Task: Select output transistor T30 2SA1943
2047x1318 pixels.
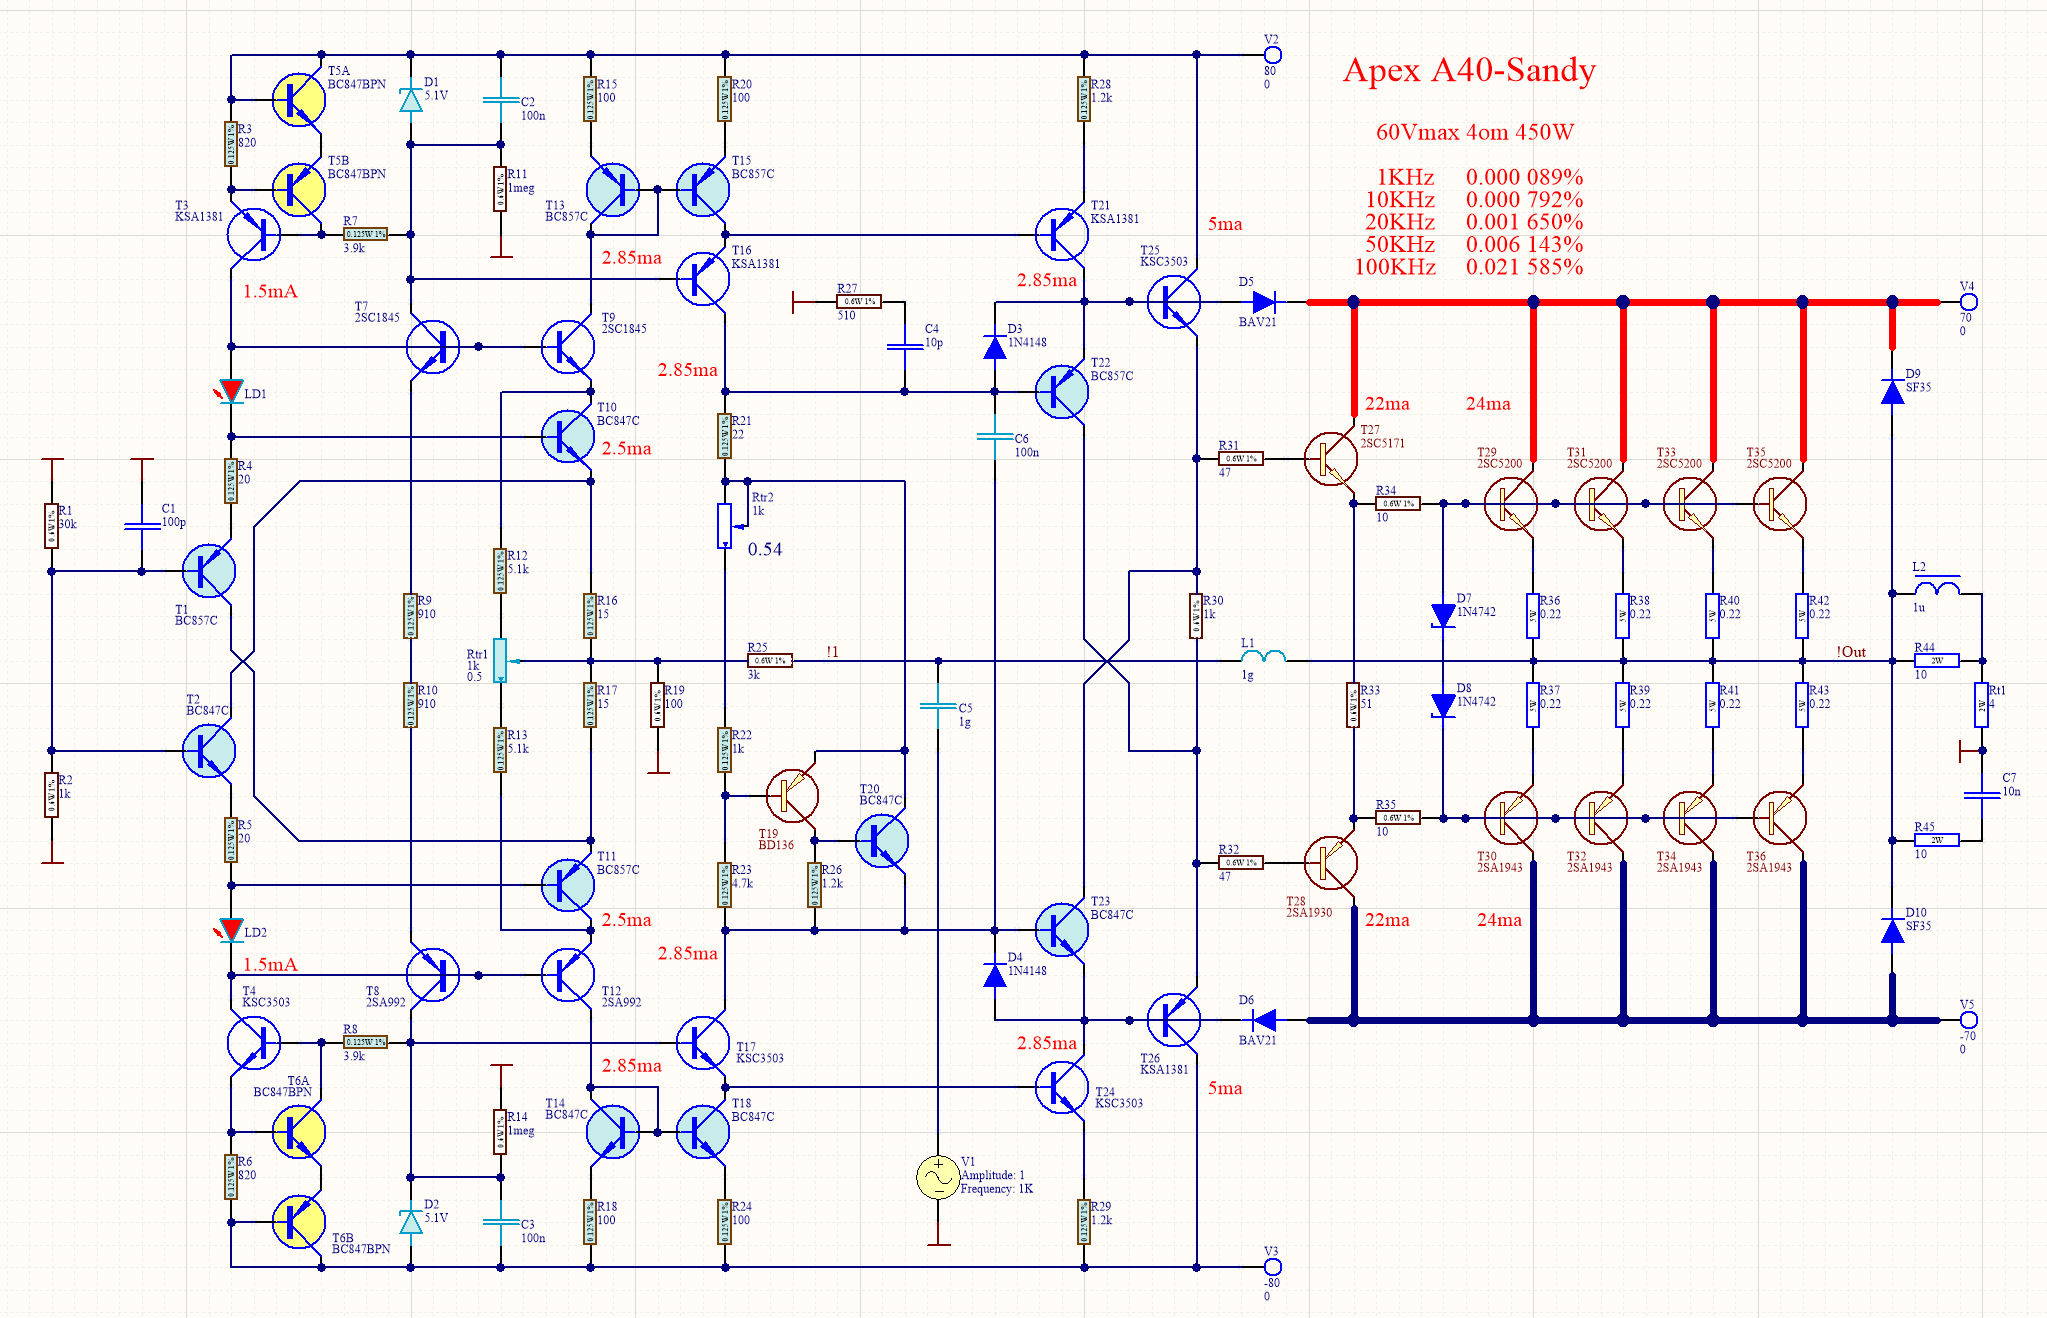Action: [x=1510, y=818]
